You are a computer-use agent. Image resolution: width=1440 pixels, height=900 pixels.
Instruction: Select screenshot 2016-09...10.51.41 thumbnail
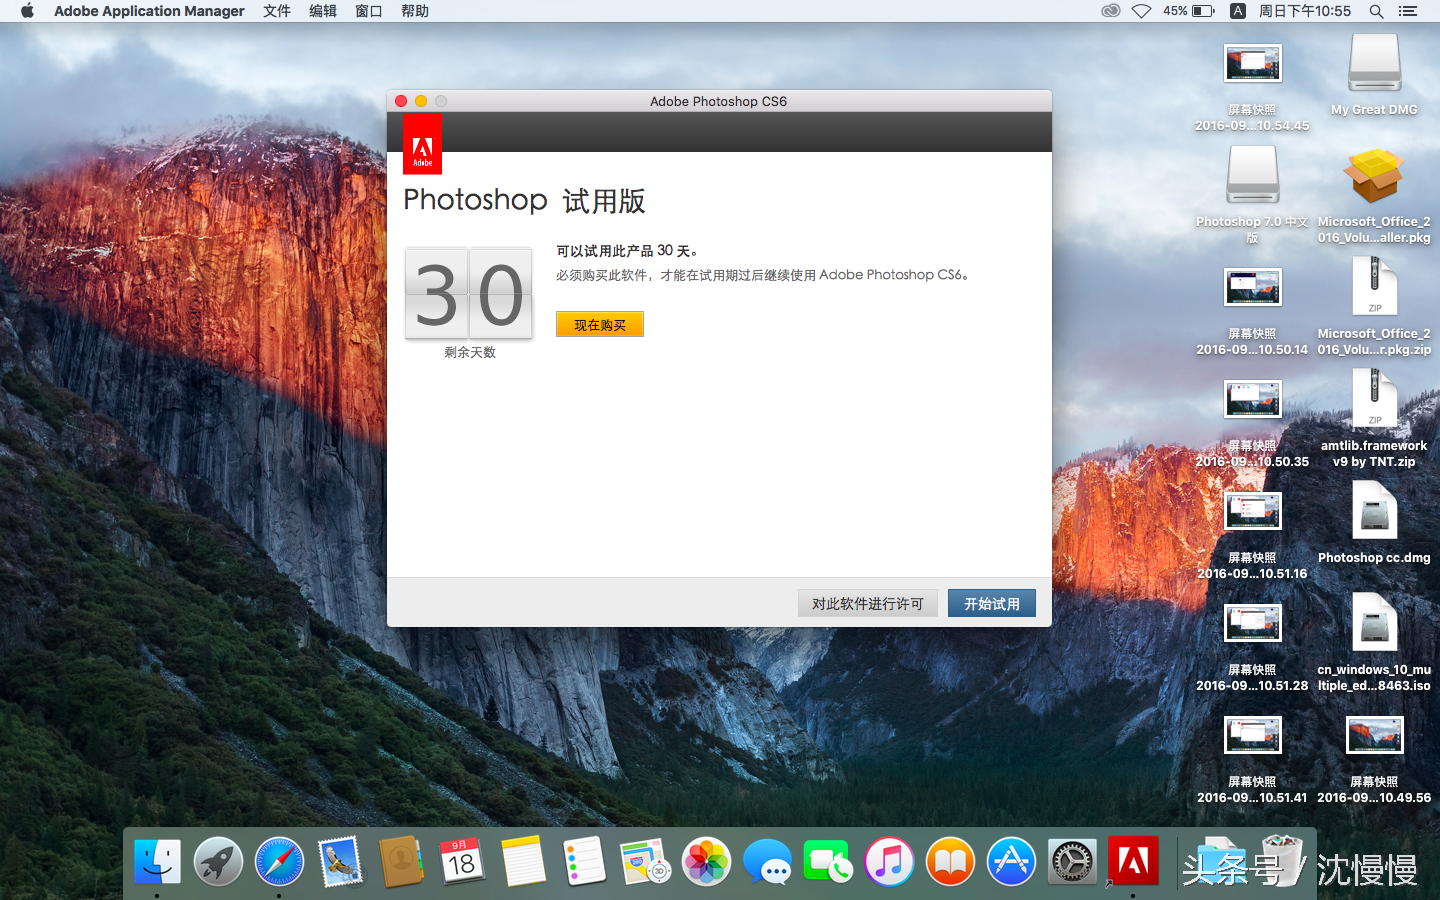[x=1252, y=736]
